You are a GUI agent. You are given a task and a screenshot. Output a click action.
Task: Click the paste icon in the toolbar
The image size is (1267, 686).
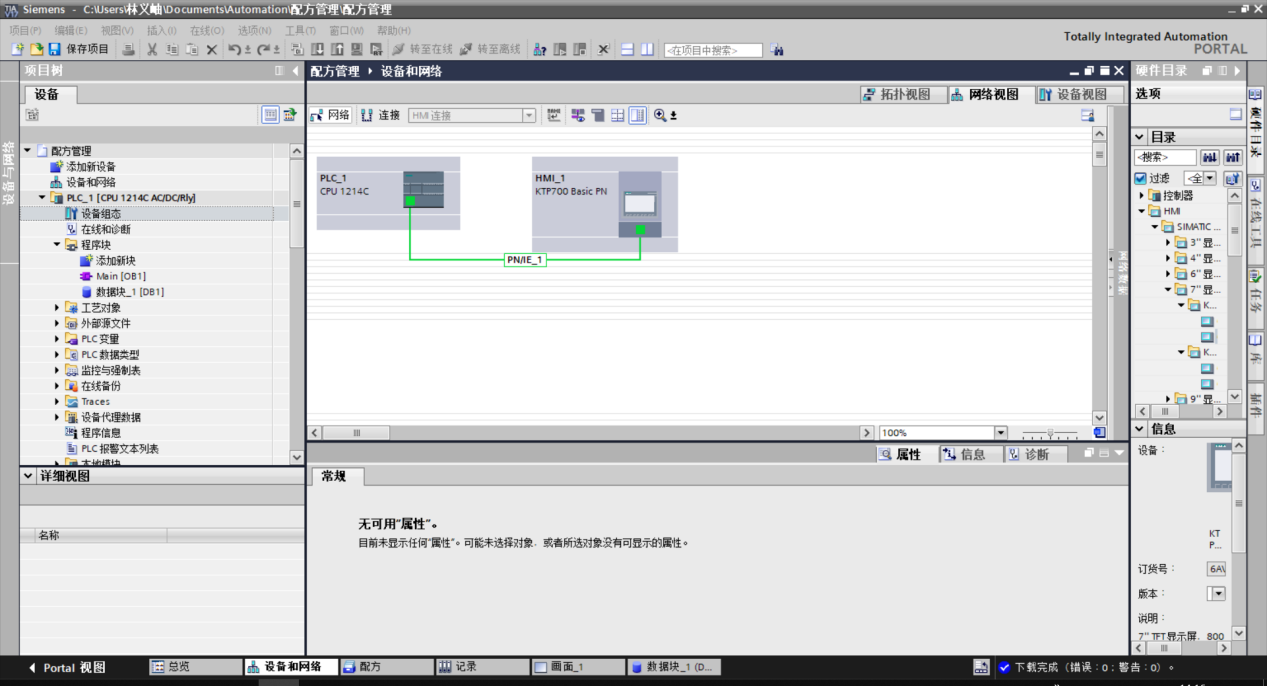[191, 49]
